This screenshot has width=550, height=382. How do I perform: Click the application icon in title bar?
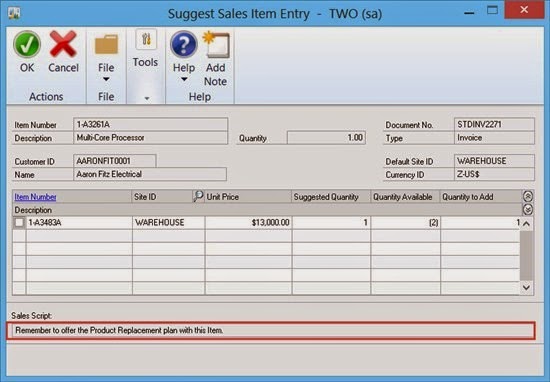pos(14,13)
